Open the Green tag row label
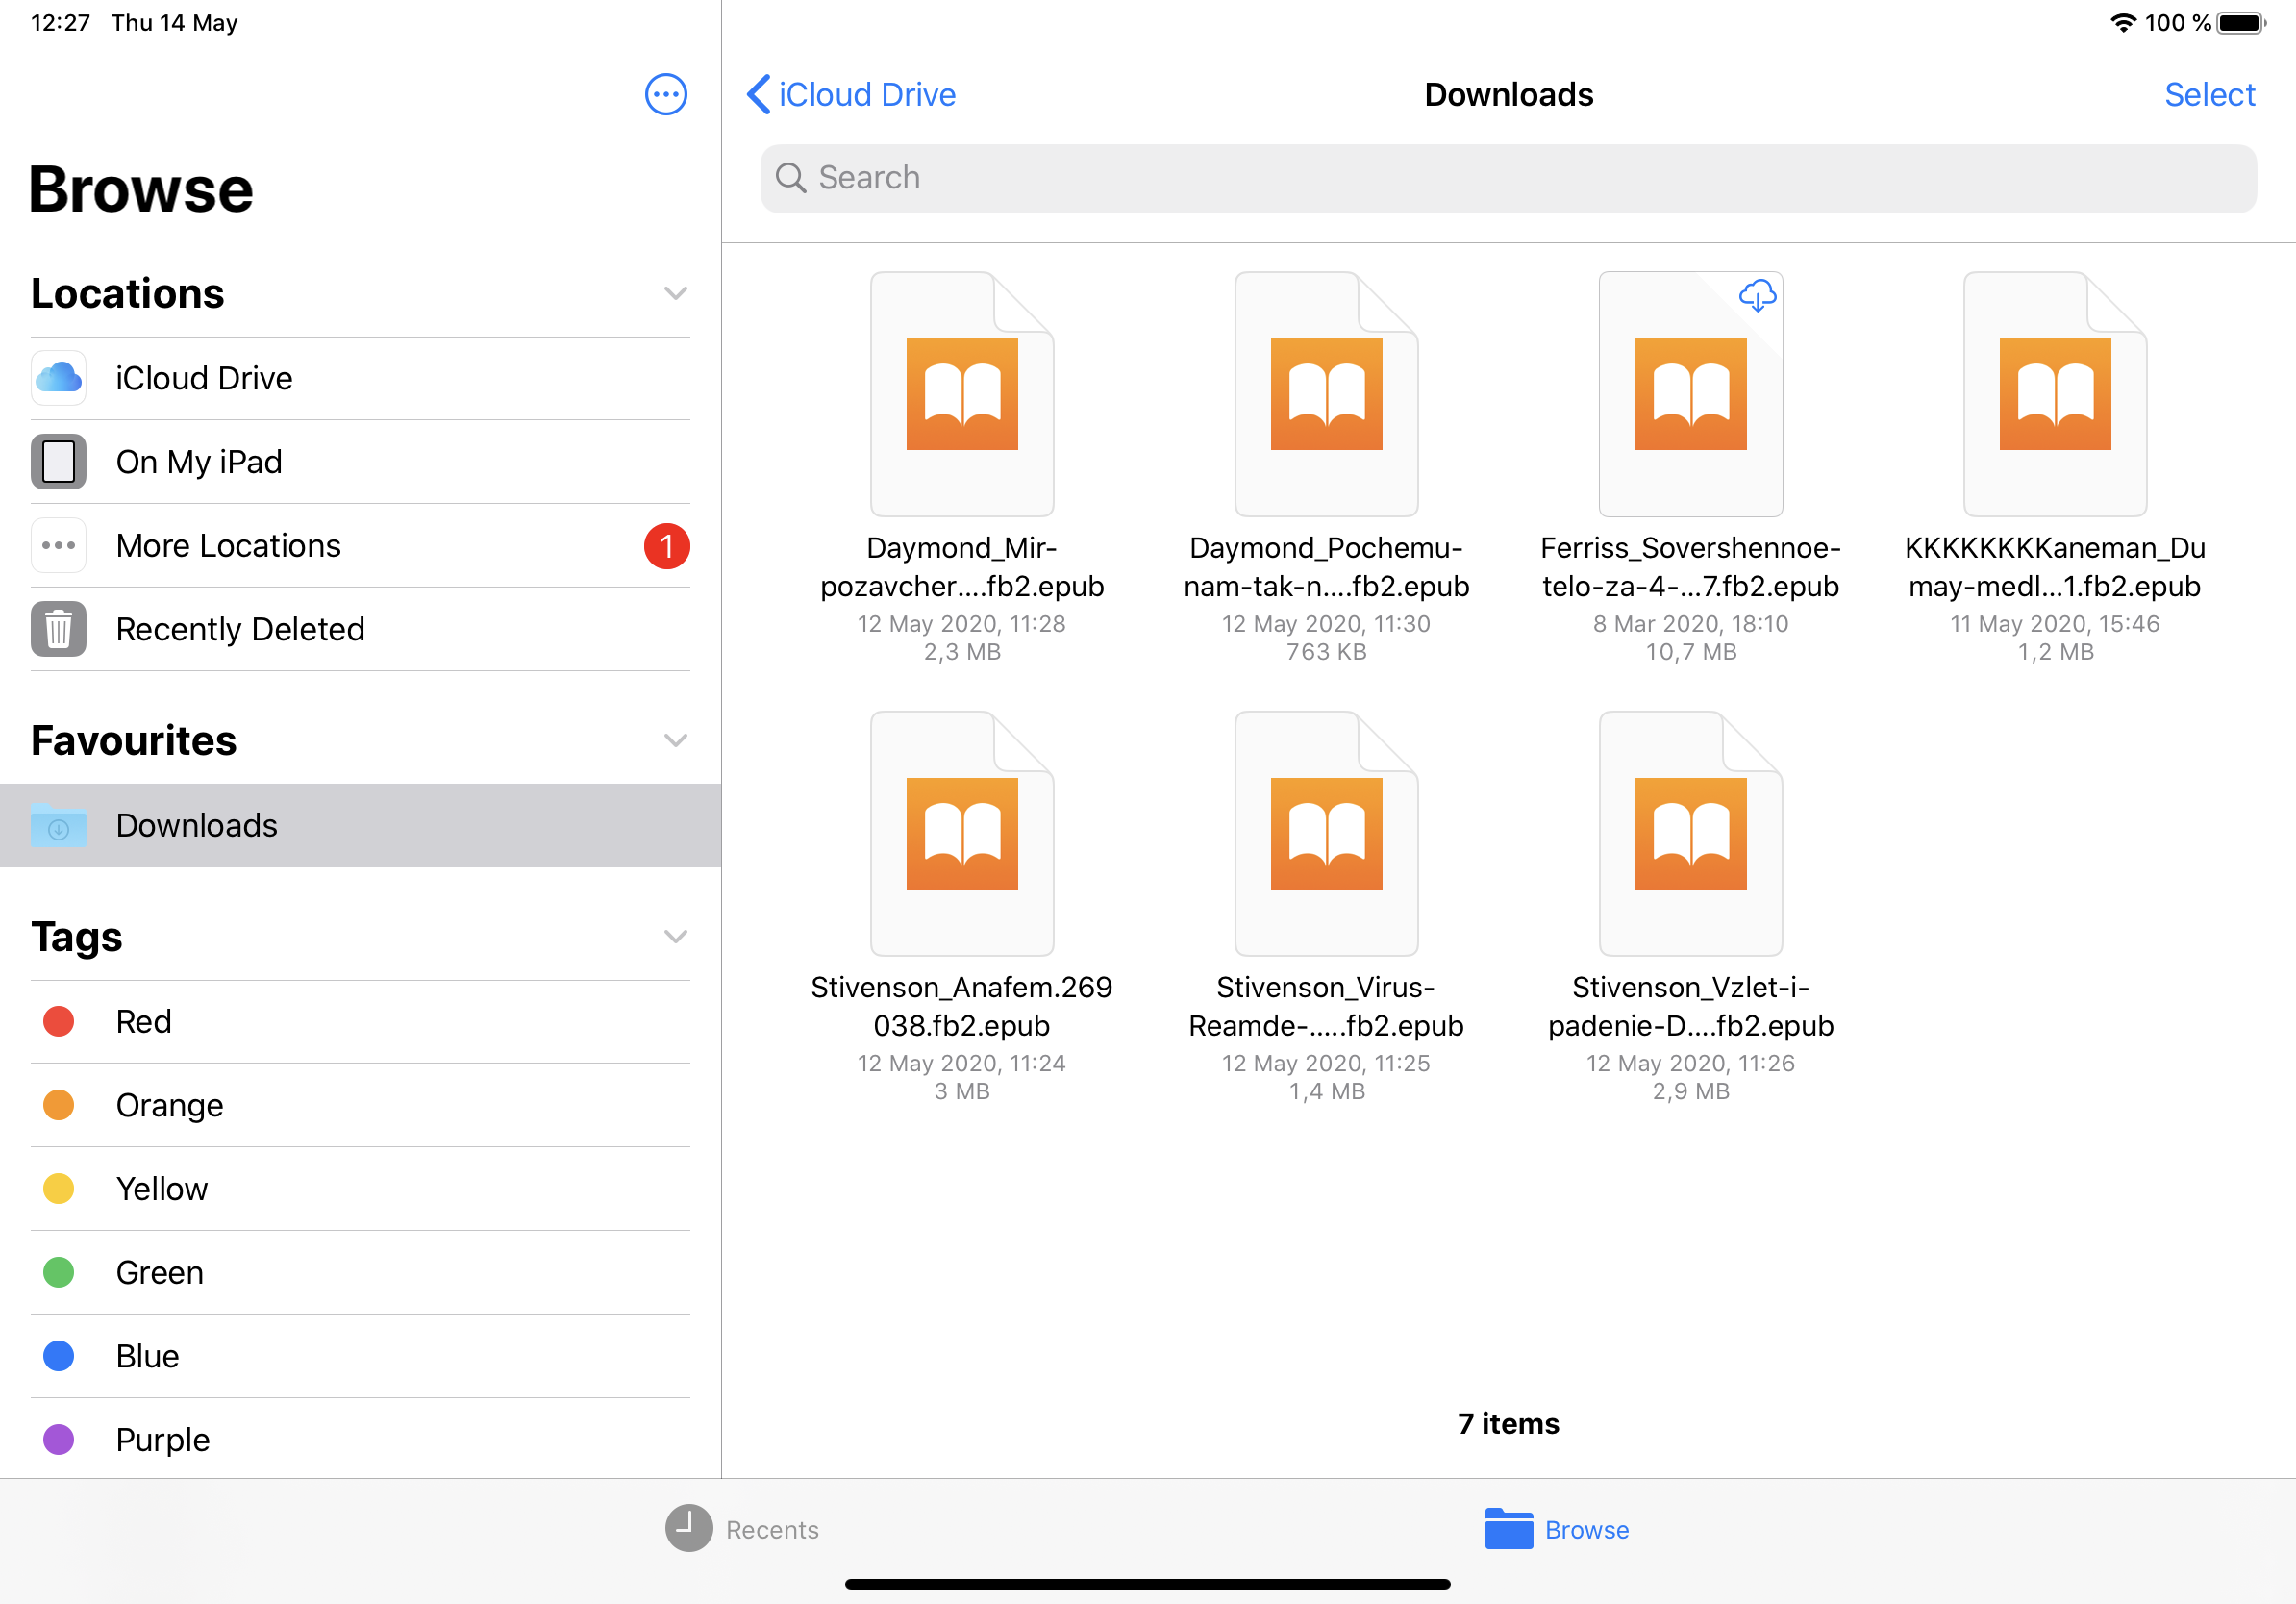Viewport: 2296px width, 1604px height. (159, 1273)
